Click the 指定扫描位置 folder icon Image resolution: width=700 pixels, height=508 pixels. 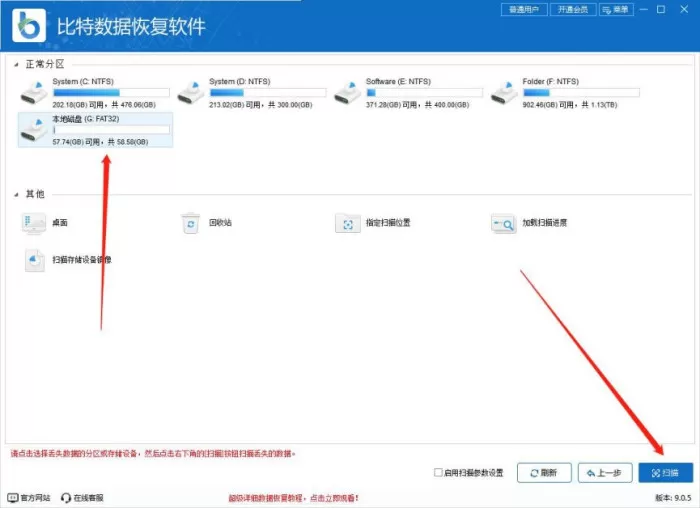[x=348, y=223]
